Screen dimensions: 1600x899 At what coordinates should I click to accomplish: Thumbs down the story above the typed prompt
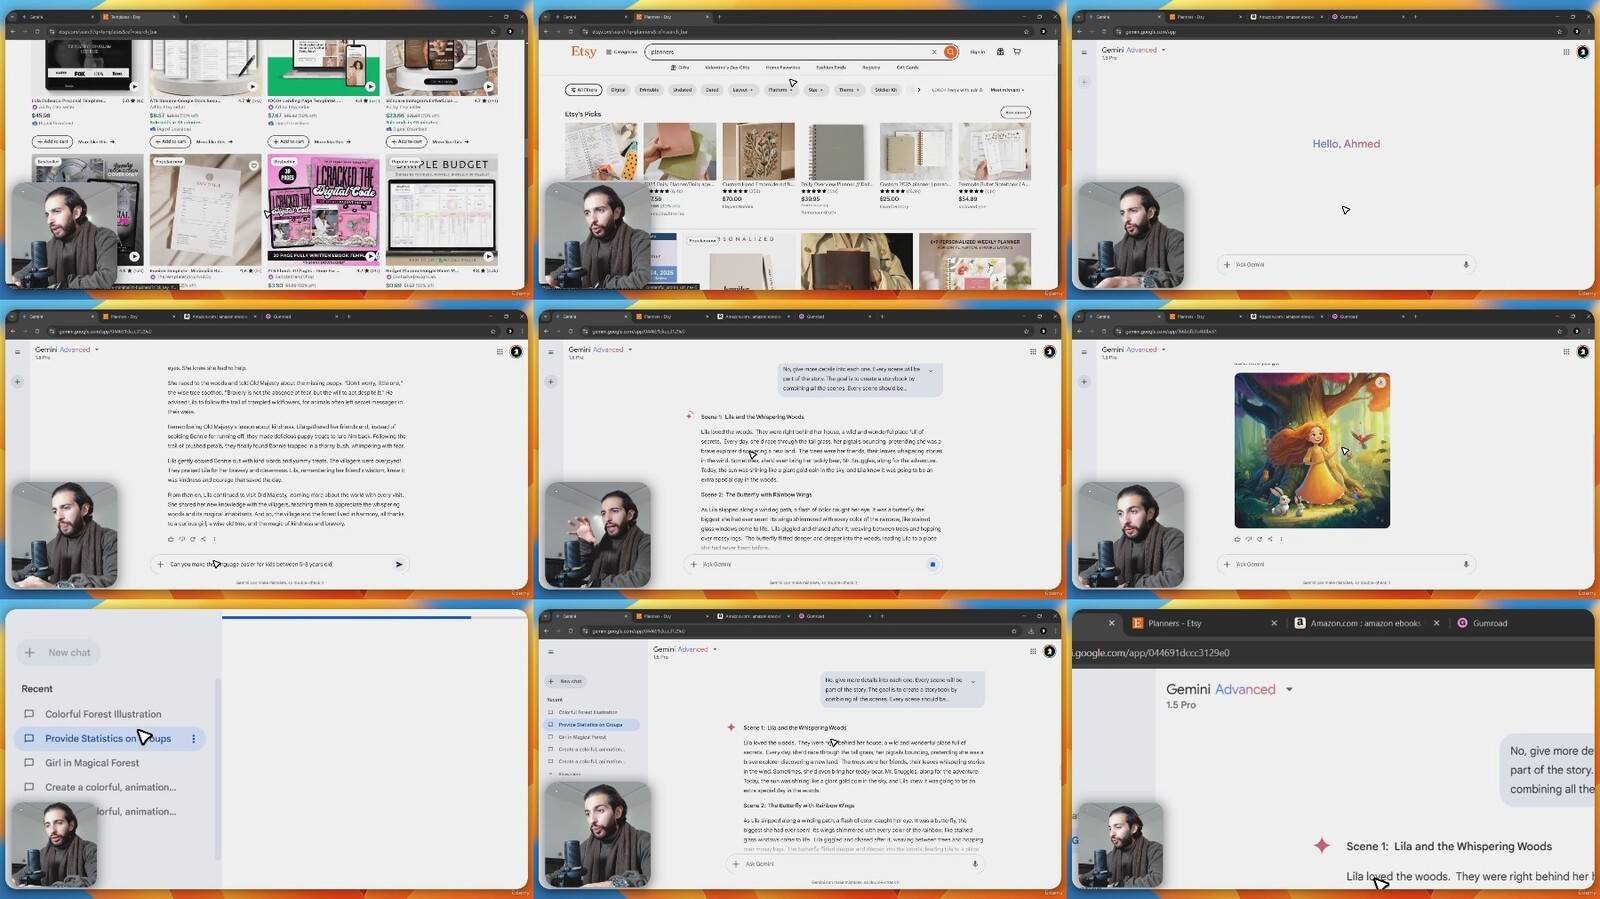pyautogui.click(x=182, y=539)
